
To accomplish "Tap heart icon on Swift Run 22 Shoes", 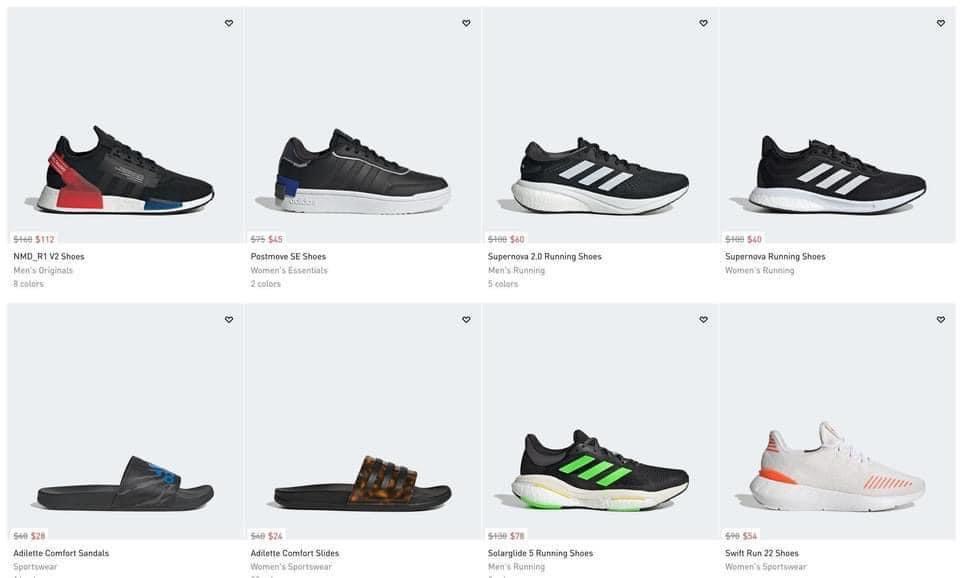I will (941, 320).
